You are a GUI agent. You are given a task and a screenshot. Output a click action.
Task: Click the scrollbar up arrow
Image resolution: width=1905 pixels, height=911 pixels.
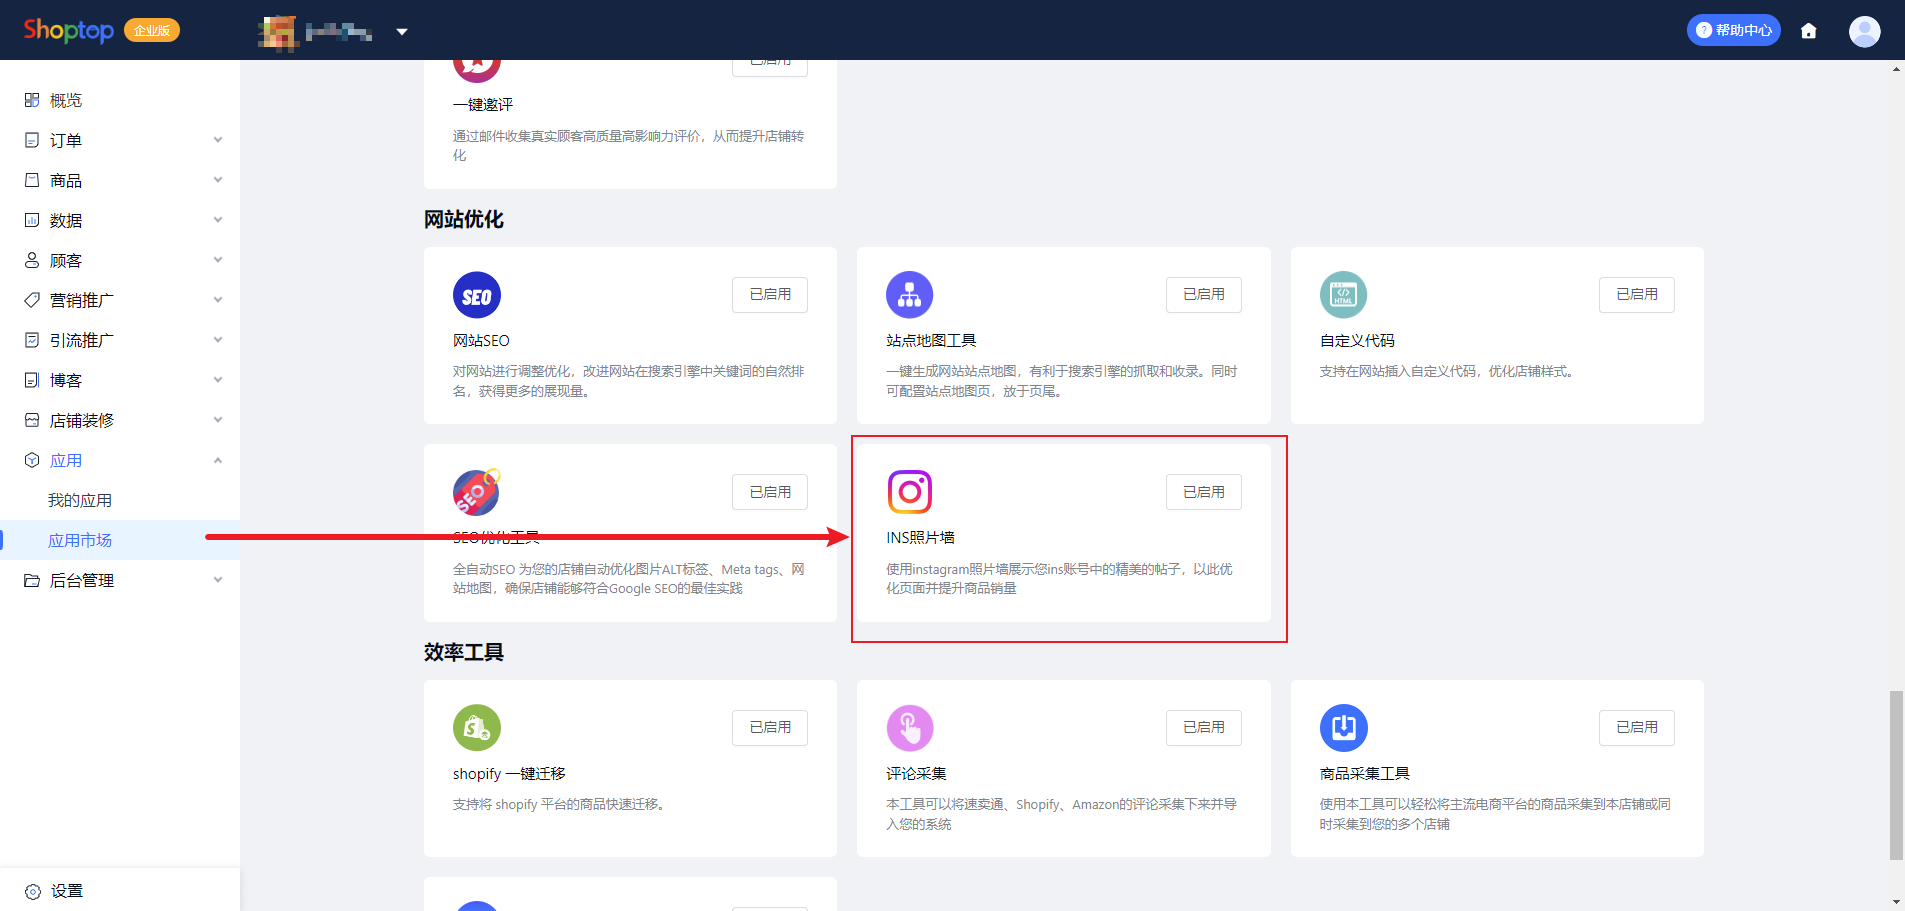(1896, 69)
